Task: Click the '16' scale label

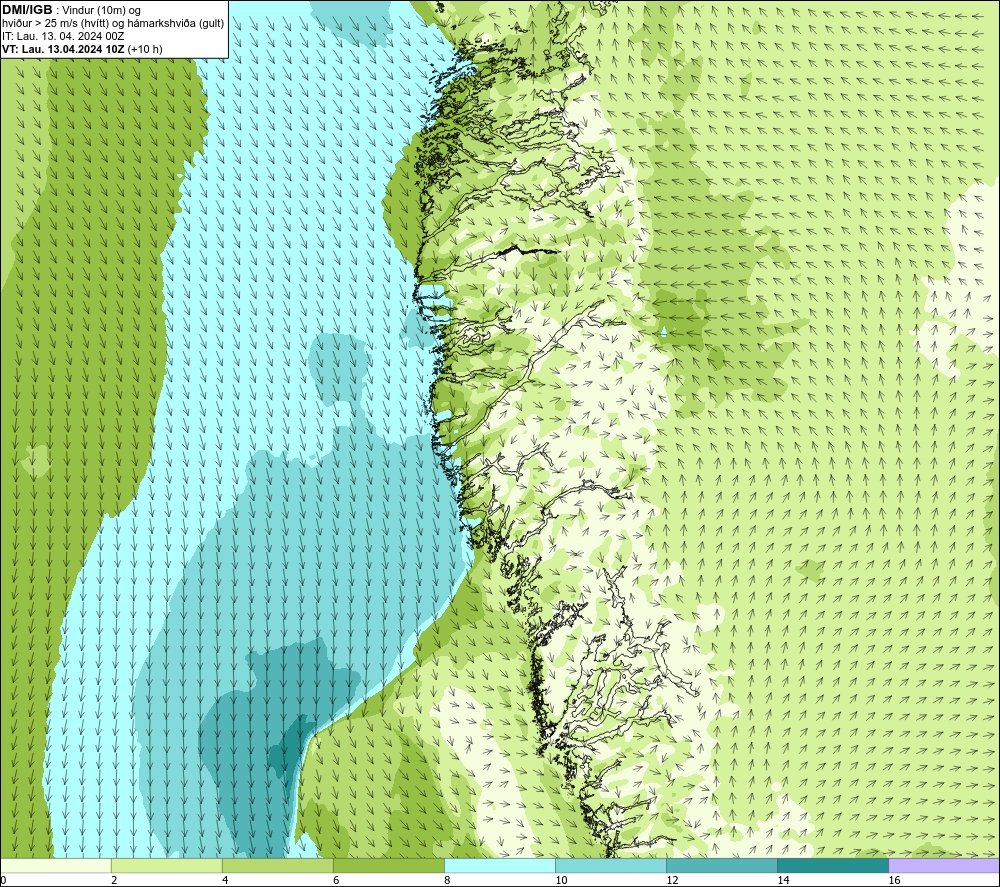Action: pyautogui.click(x=894, y=880)
